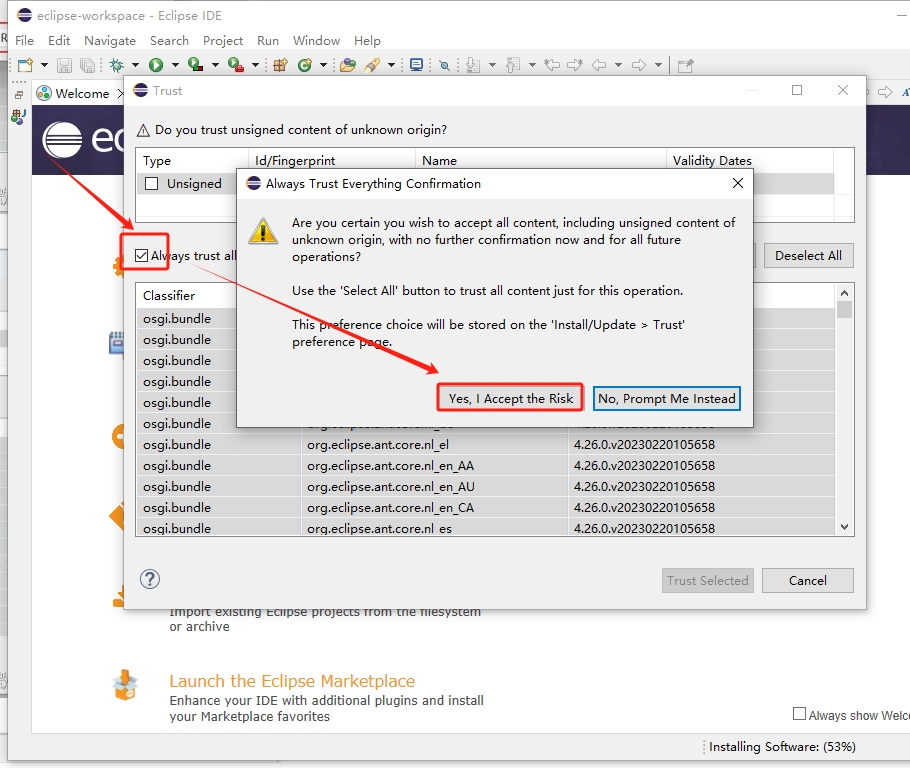Click the Restore icon left of Welcome tab
Image resolution: width=910 pixels, height=768 pixels.
(19, 95)
